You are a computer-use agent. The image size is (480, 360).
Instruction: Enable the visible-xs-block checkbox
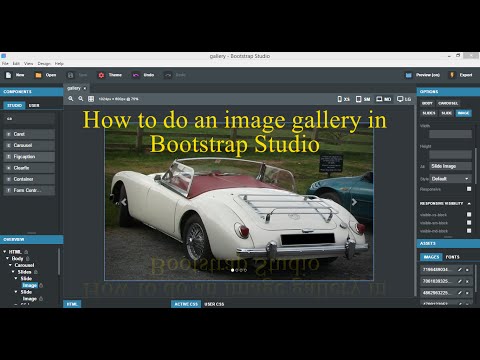pyautogui.click(x=469, y=215)
